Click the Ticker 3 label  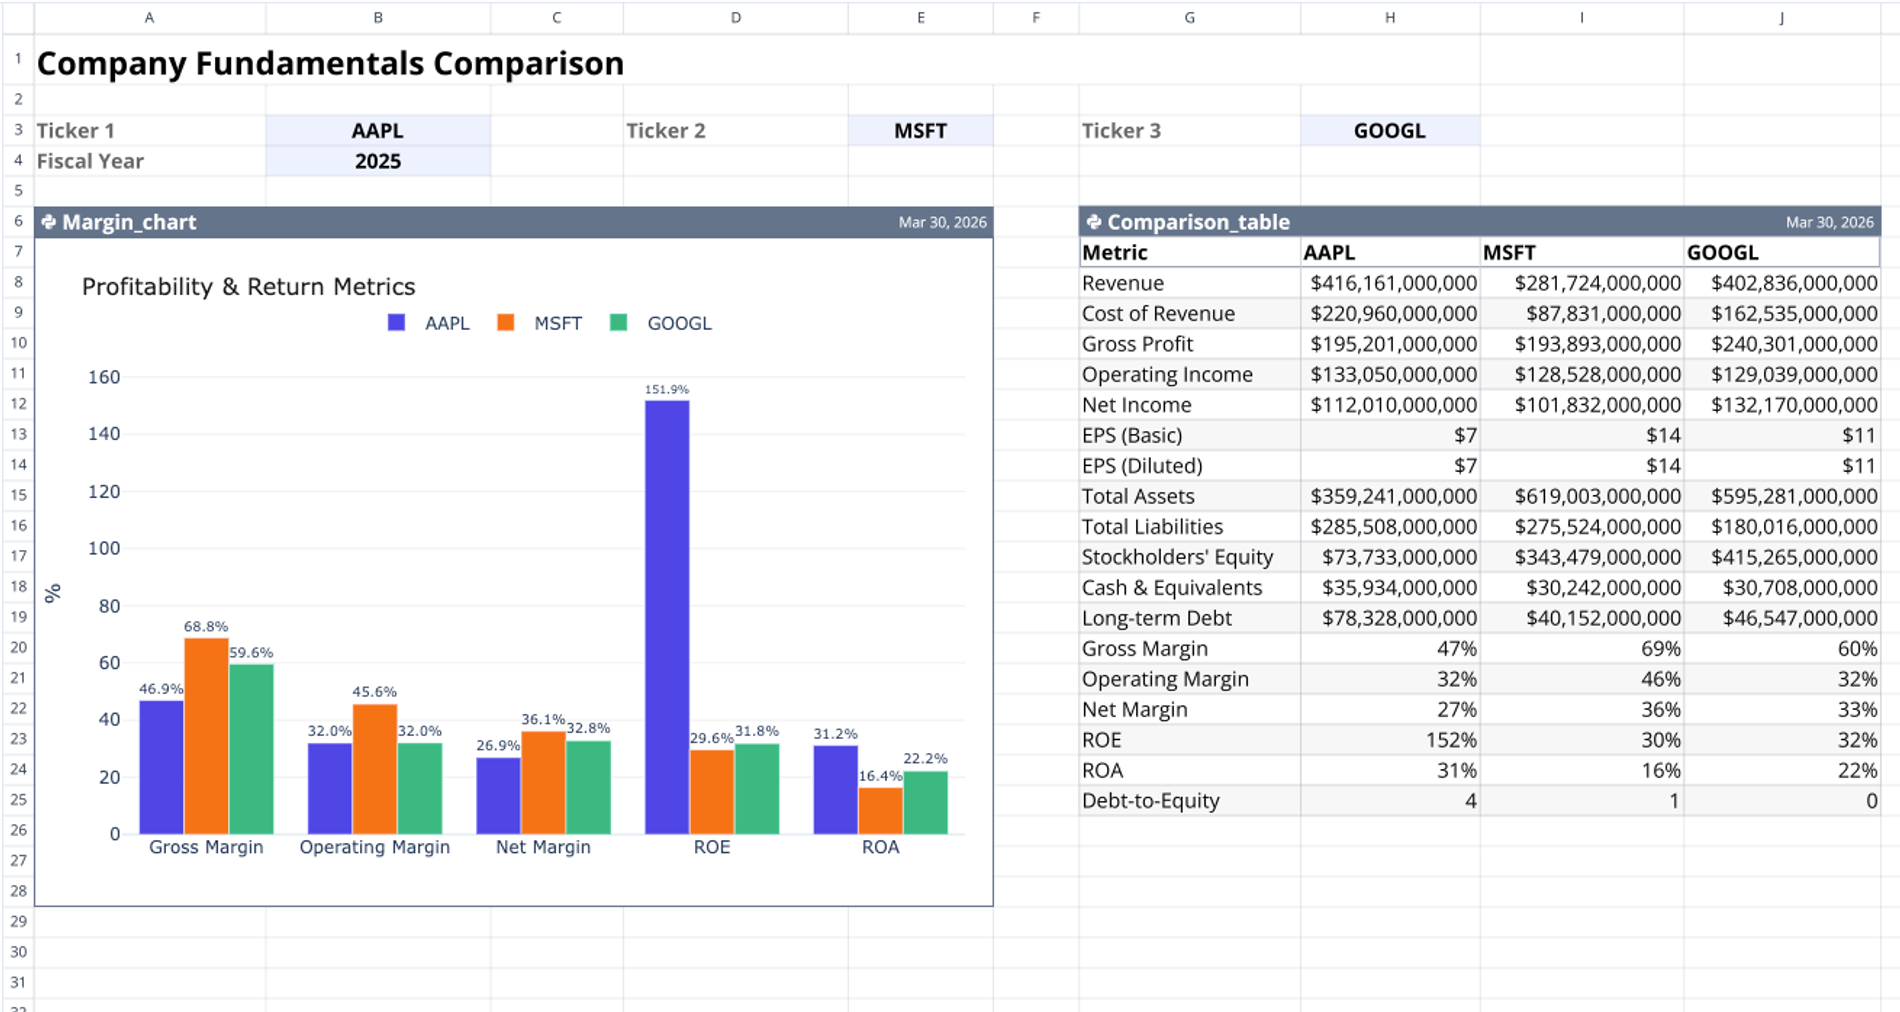[1122, 131]
